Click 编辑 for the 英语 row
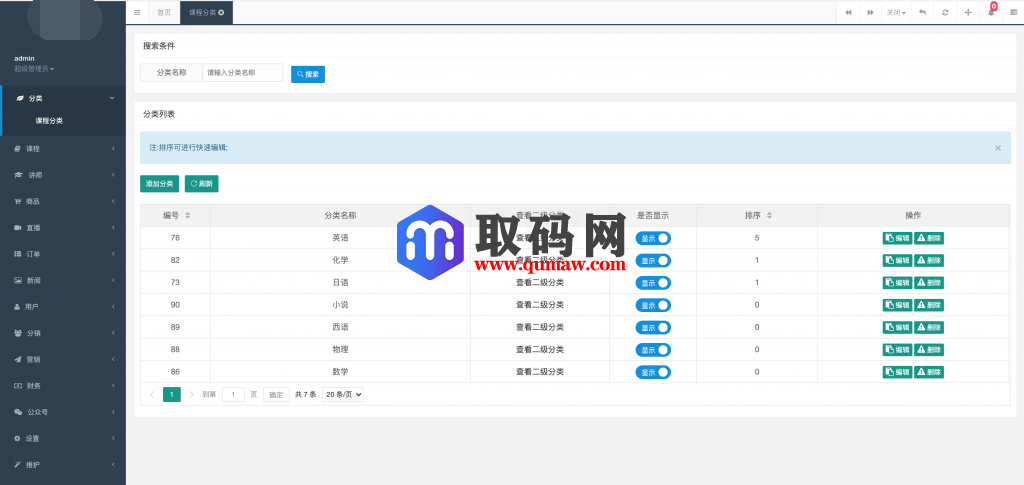Image resolution: width=1024 pixels, height=485 pixels. coord(897,238)
